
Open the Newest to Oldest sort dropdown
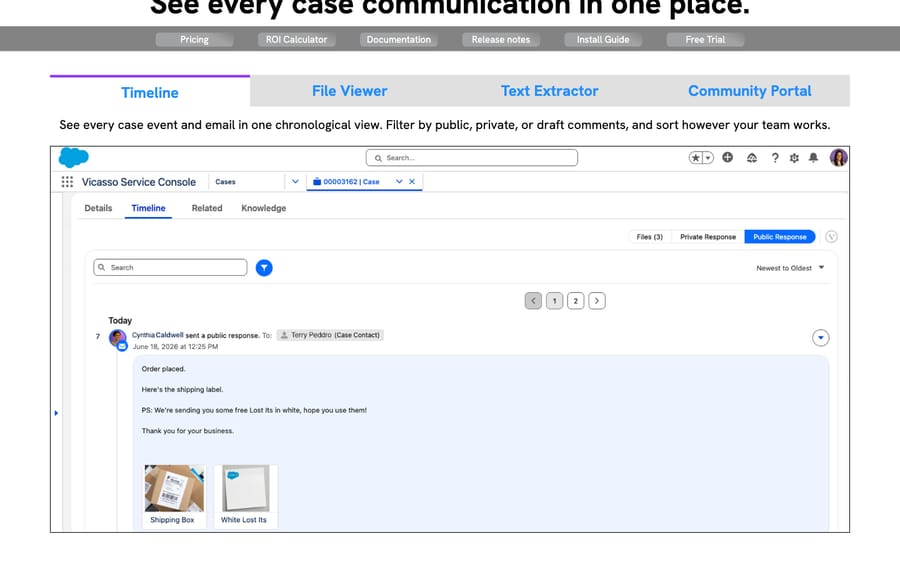tap(790, 268)
